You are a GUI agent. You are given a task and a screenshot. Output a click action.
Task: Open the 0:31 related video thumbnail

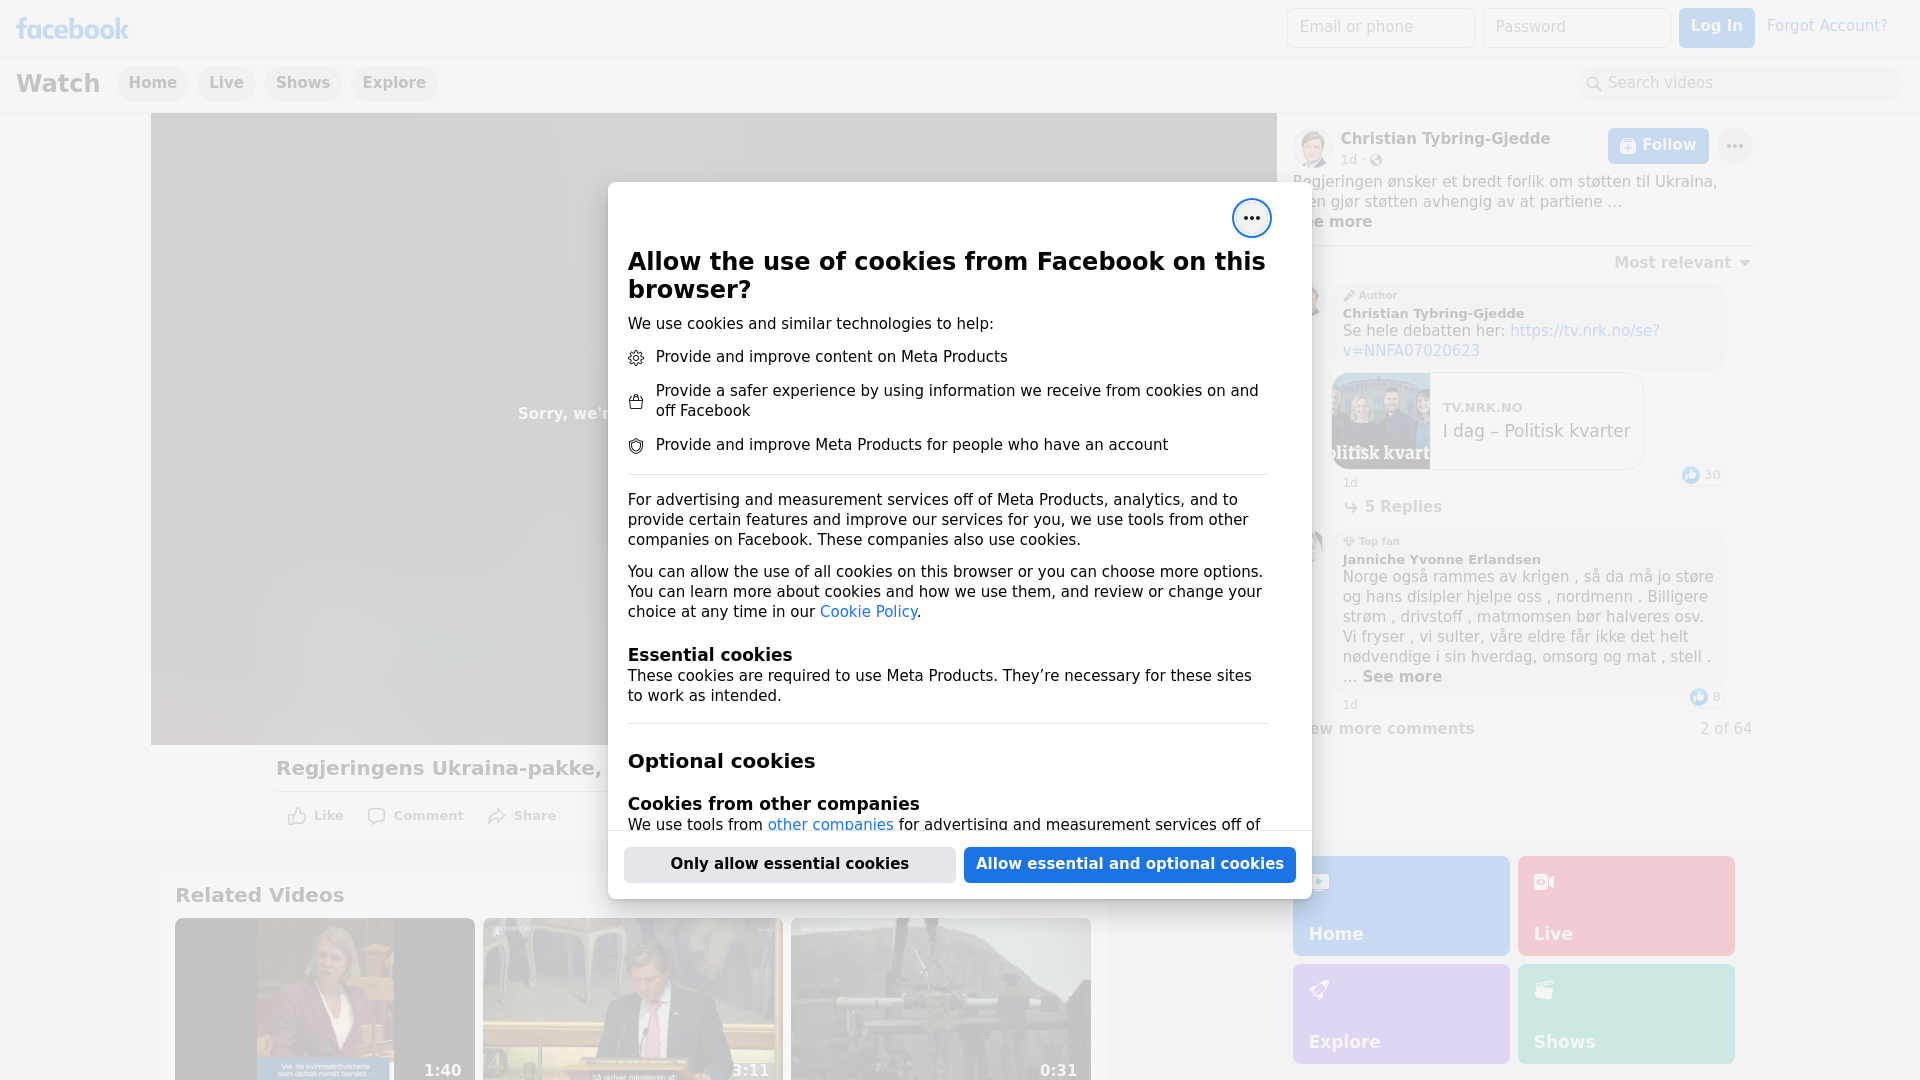(941, 999)
